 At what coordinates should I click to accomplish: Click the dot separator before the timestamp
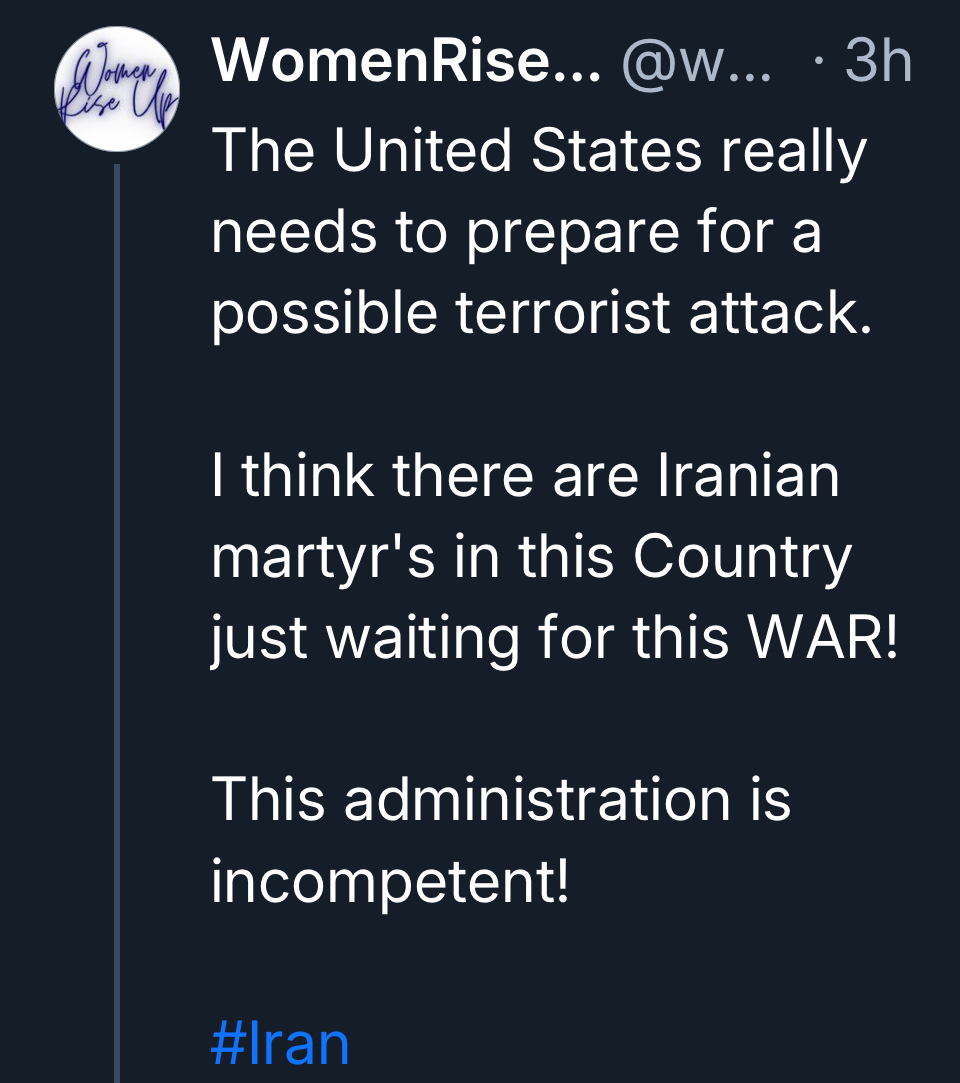coord(820,65)
